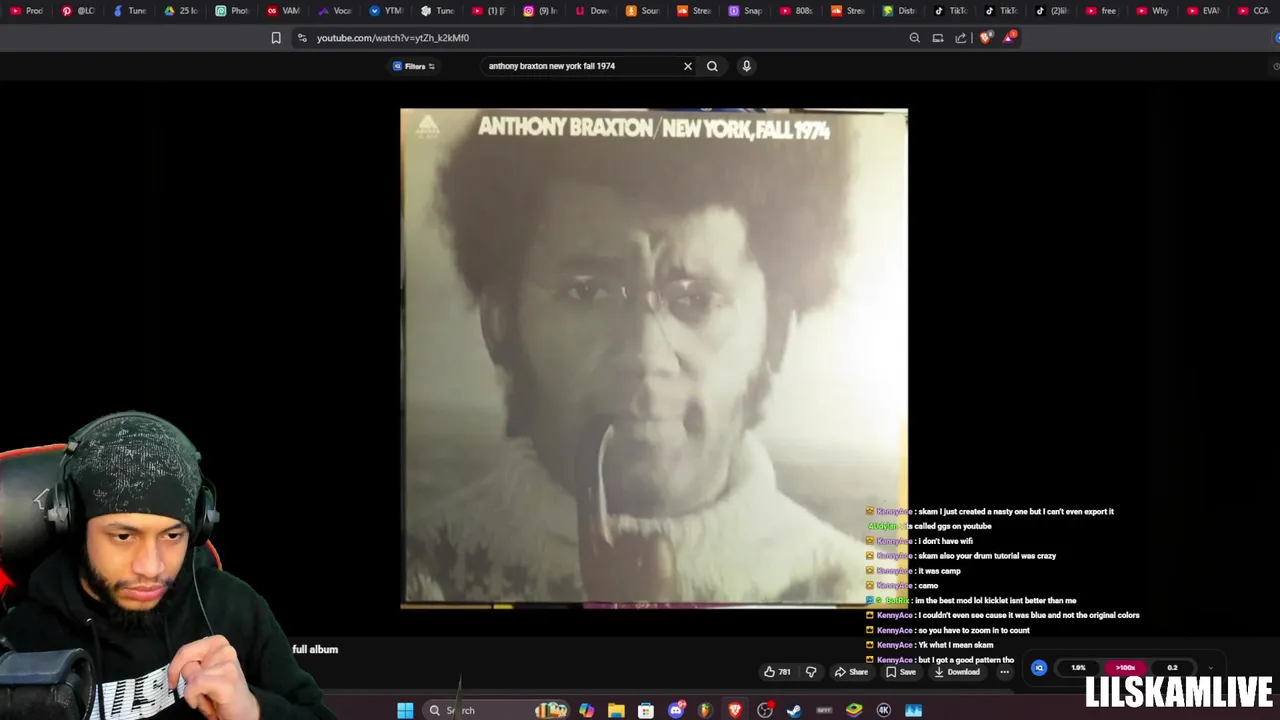Focus the youtube.com address bar URL

(393, 38)
